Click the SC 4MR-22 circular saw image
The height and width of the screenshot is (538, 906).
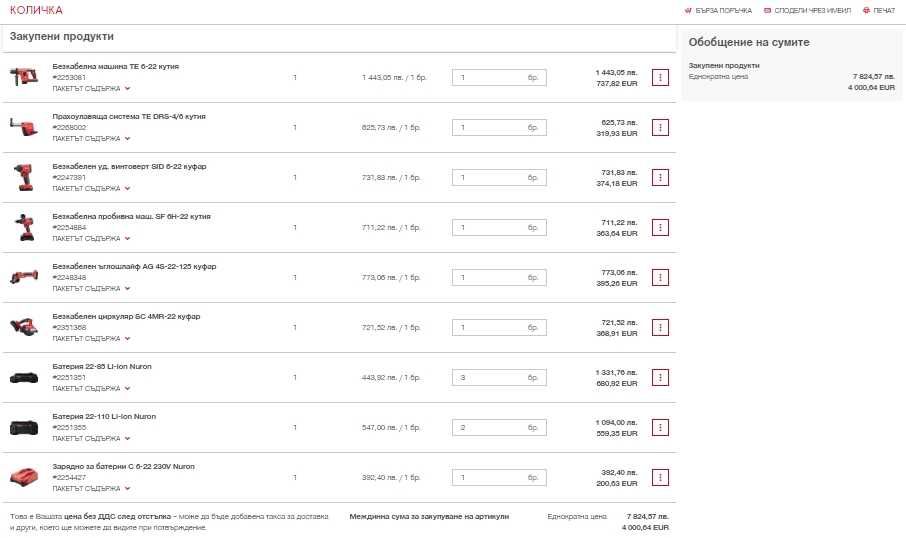click(23, 327)
